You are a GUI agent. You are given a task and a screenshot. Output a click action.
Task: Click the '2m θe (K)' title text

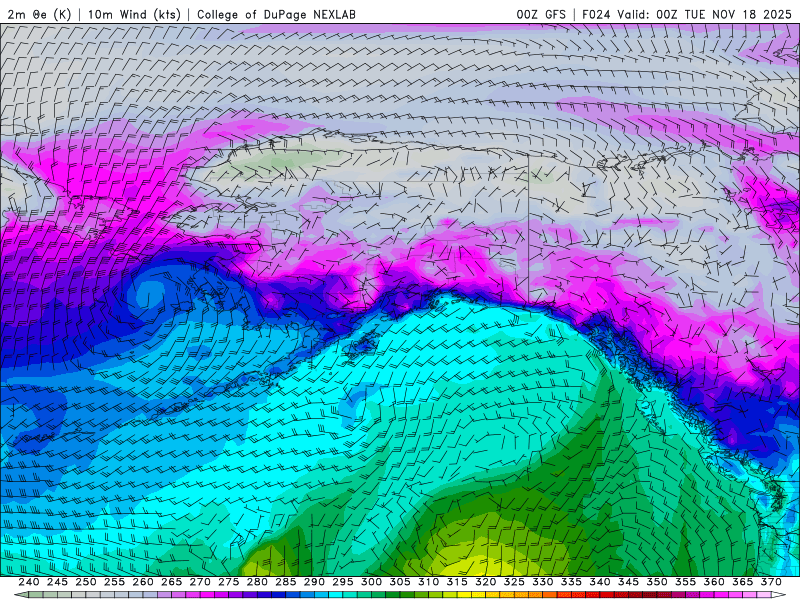click(x=39, y=14)
